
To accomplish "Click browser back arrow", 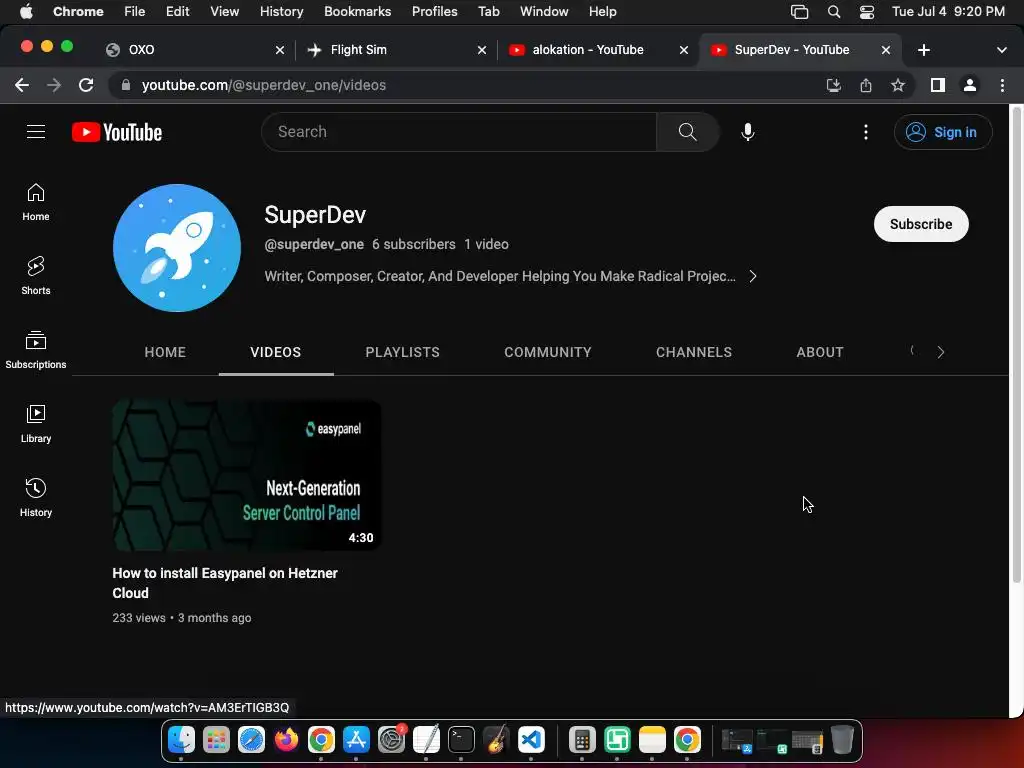I will [x=22, y=85].
